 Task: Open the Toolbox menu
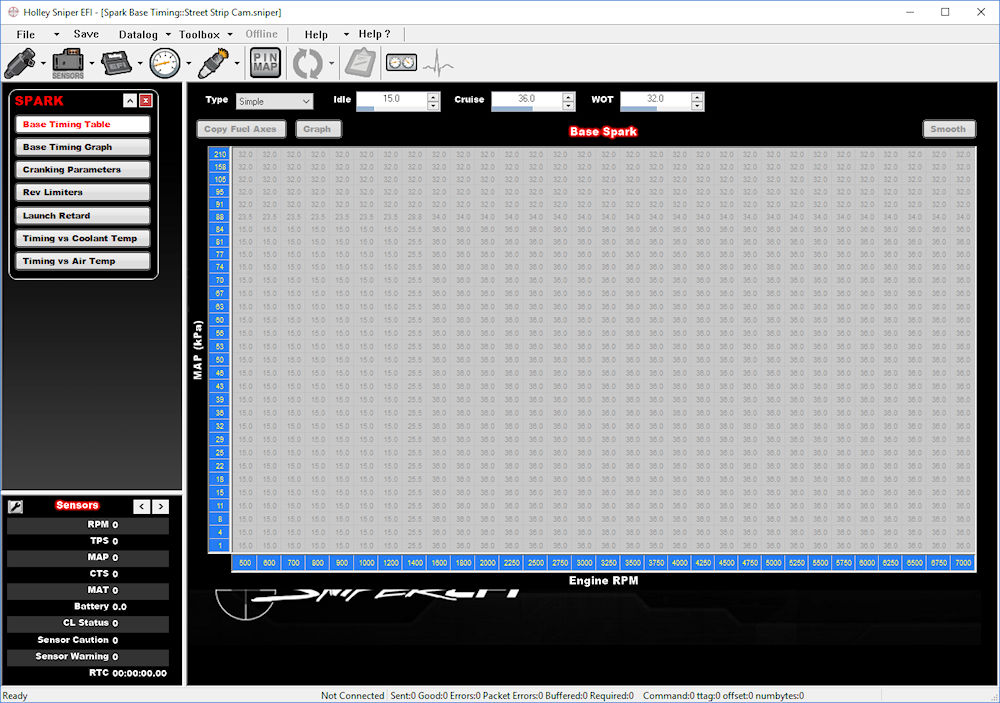coord(199,34)
